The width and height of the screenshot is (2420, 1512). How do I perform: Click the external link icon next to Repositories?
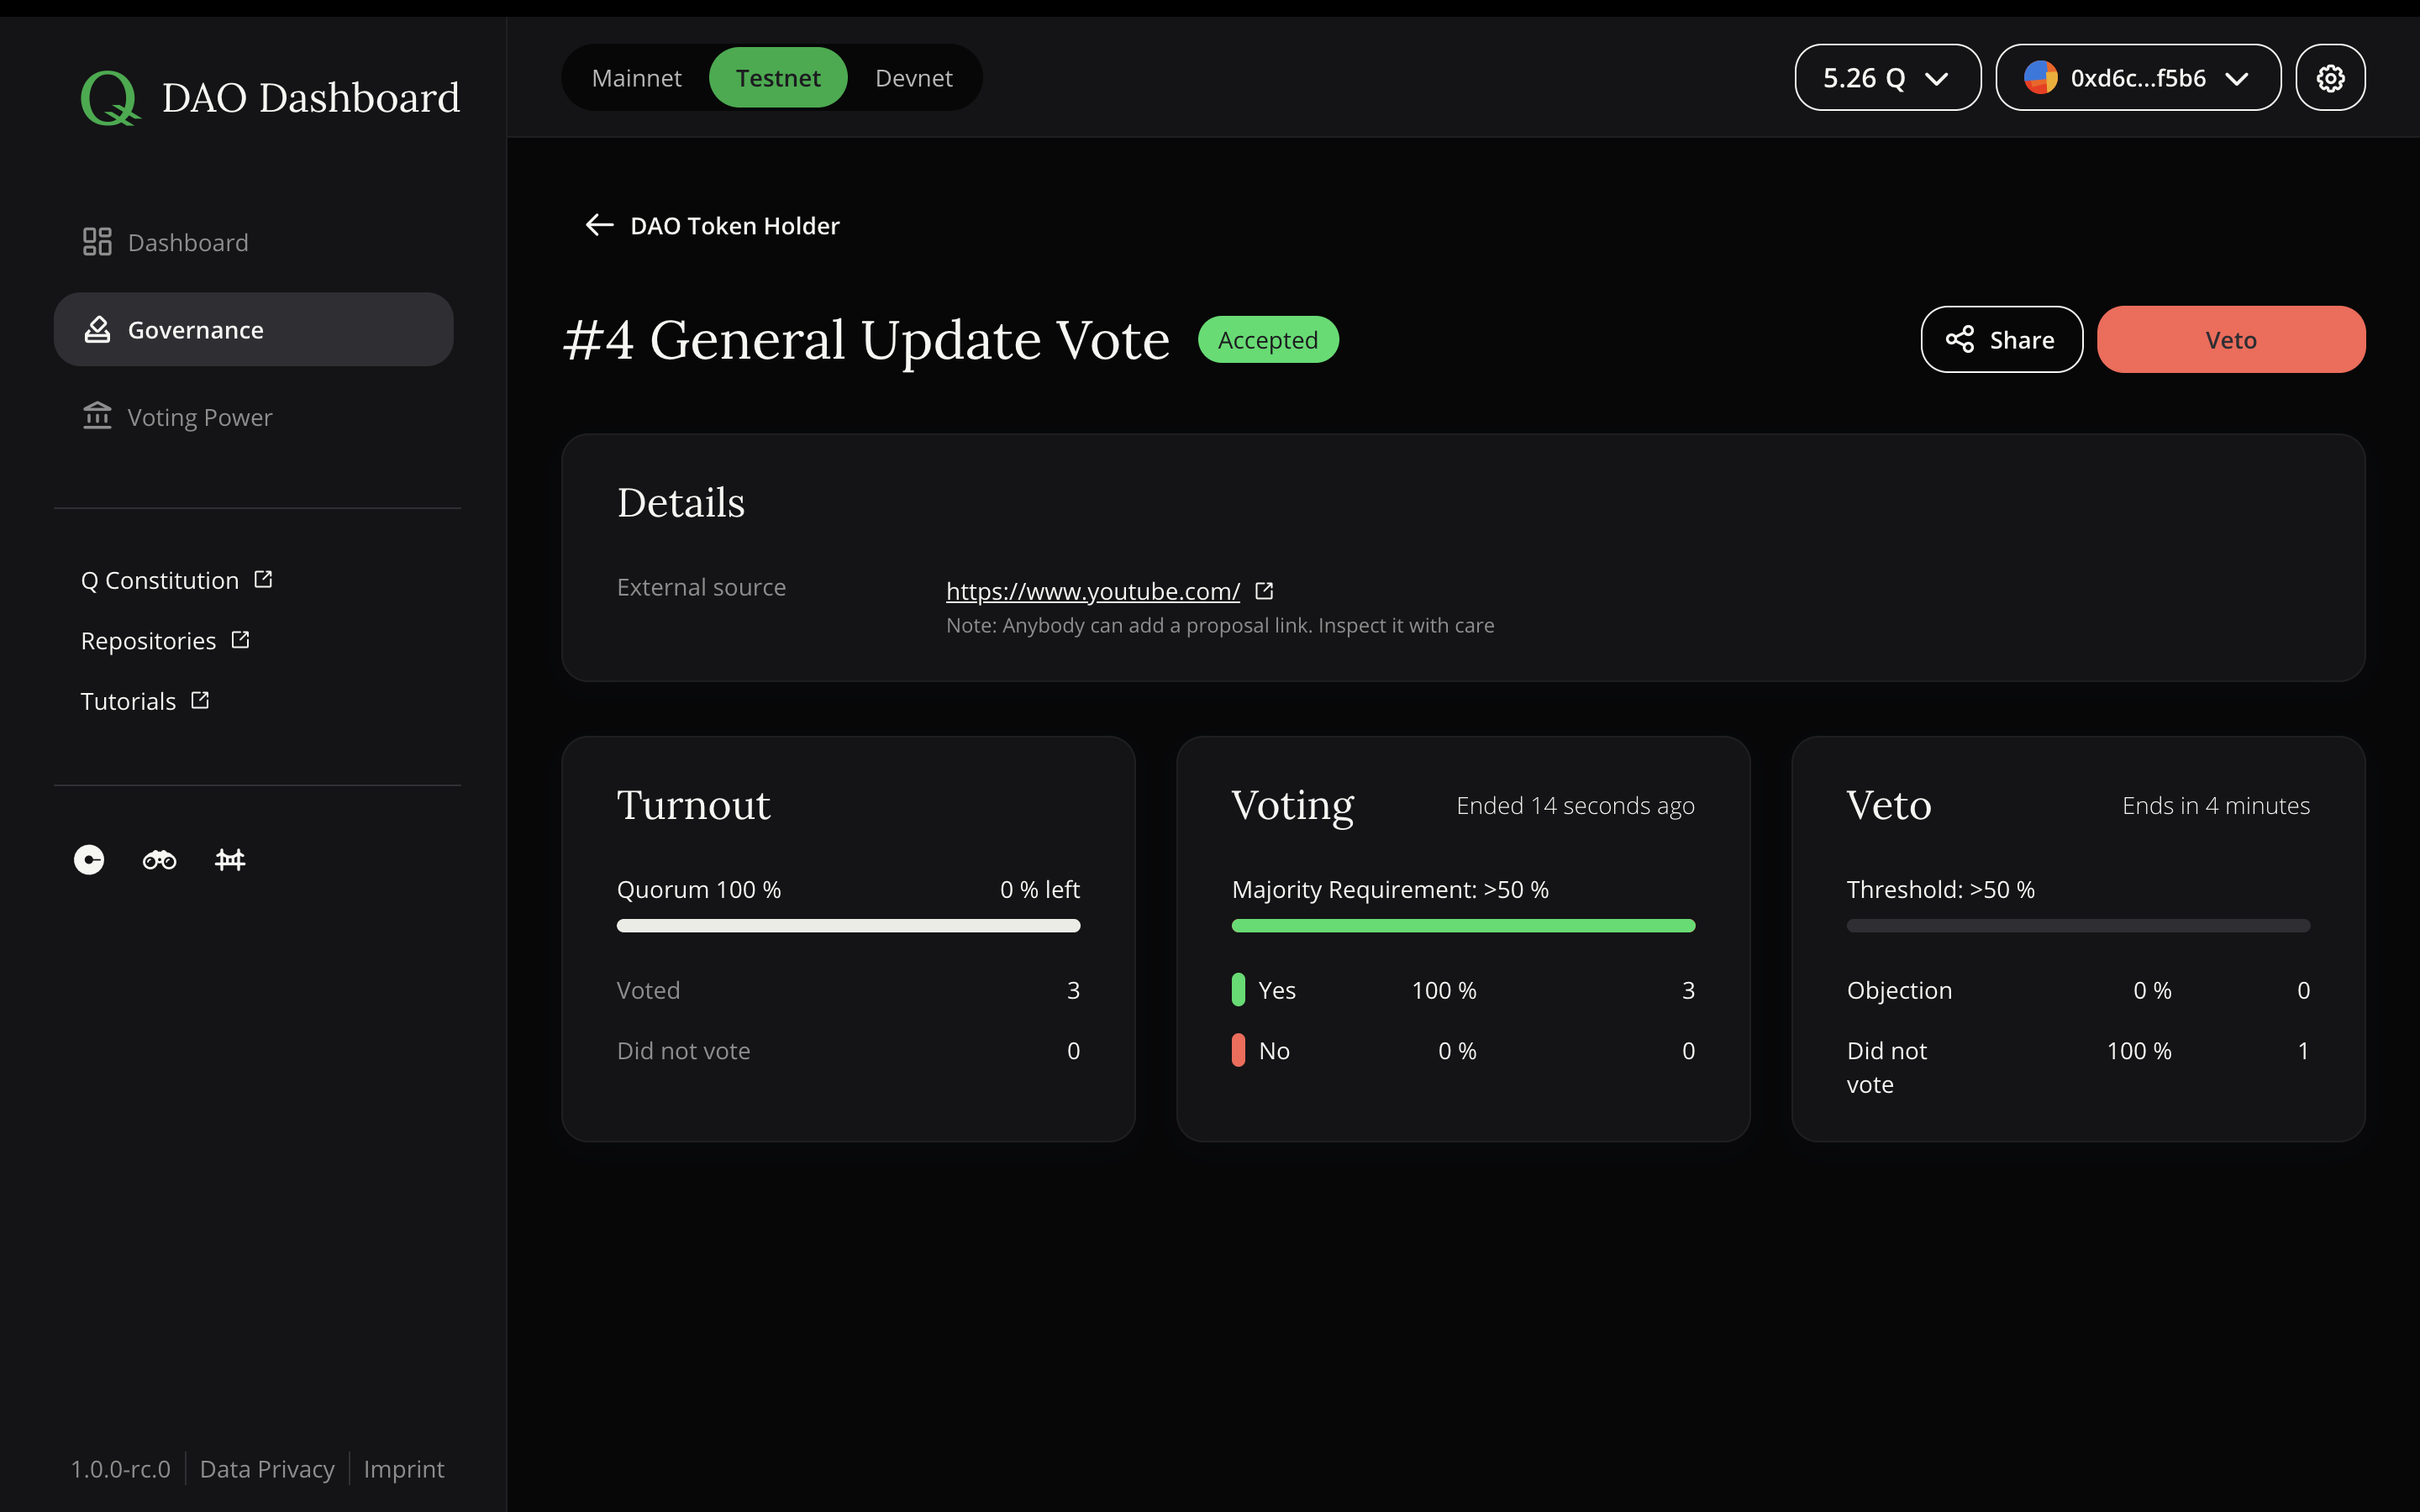click(239, 638)
